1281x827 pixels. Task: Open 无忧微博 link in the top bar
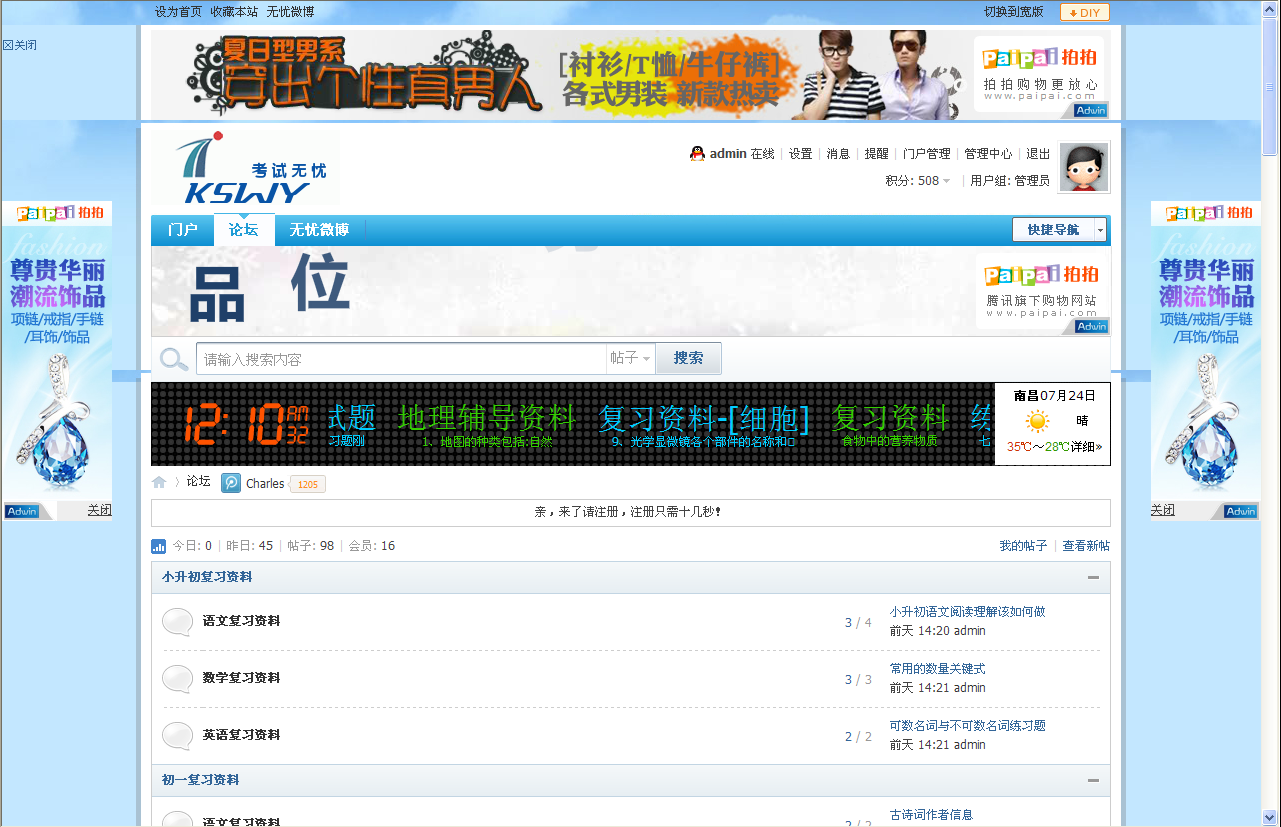click(290, 12)
